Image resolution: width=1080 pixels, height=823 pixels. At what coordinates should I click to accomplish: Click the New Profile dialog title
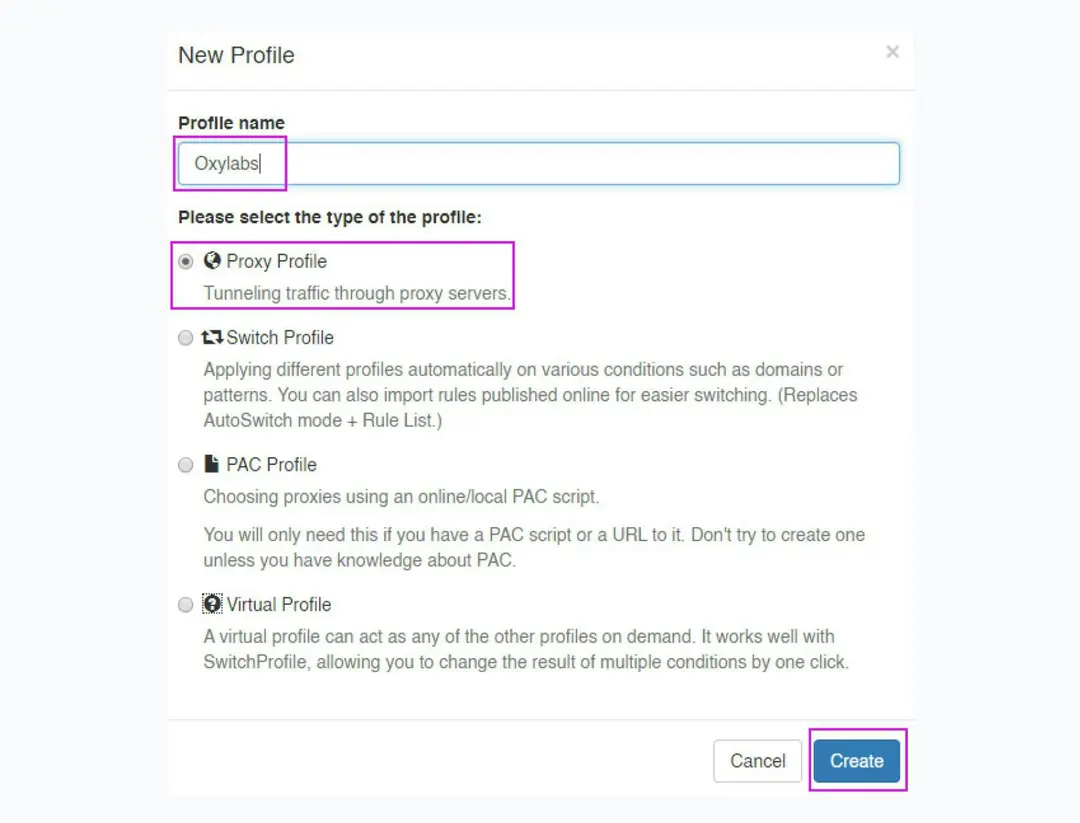click(236, 55)
